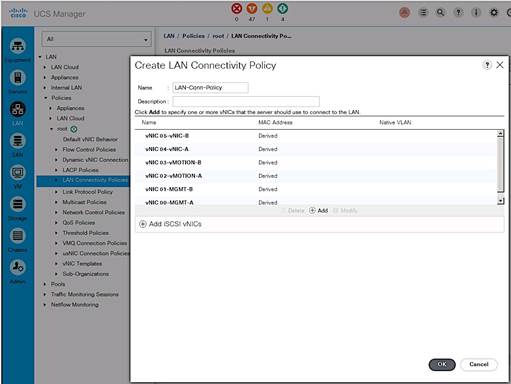Select the LAN section icon in sidebar

tap(18, 109)
